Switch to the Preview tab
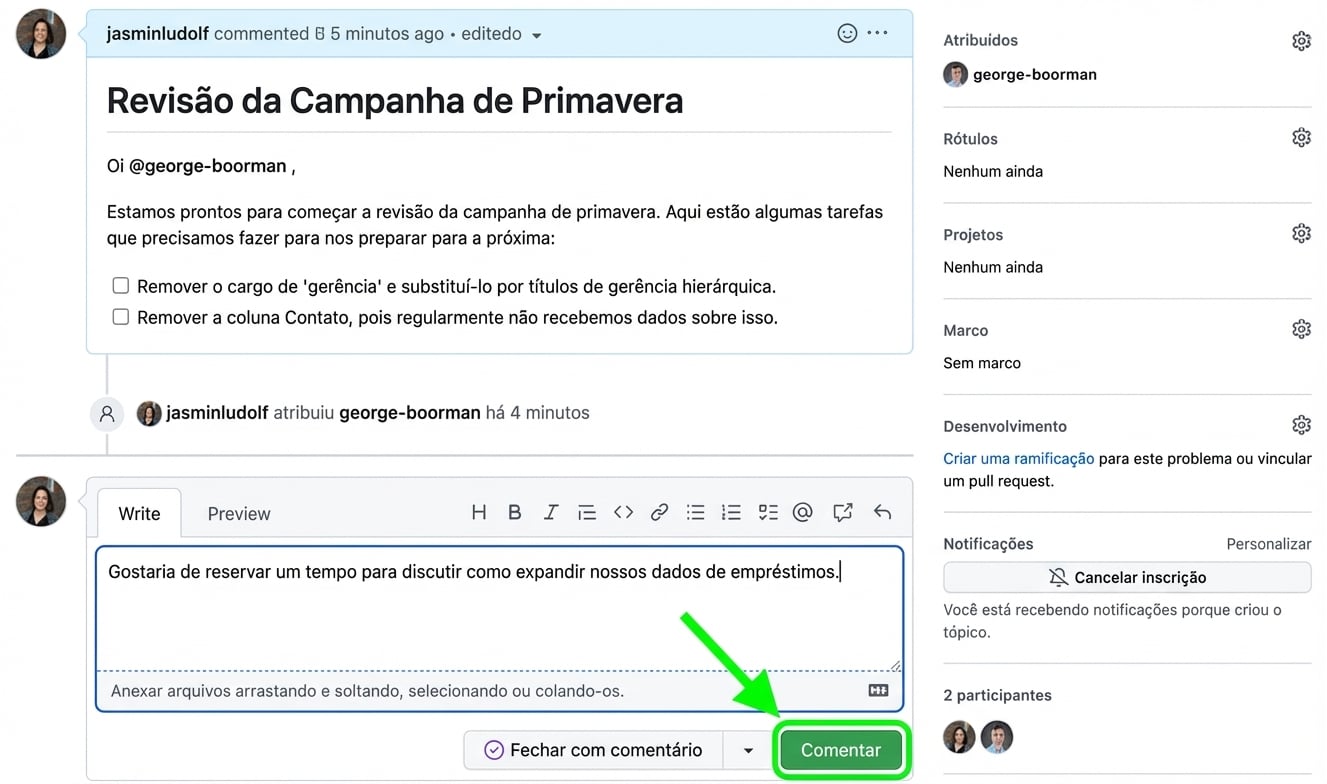Viewport: 1327px width, 784px height. click(x=239, y=513)
